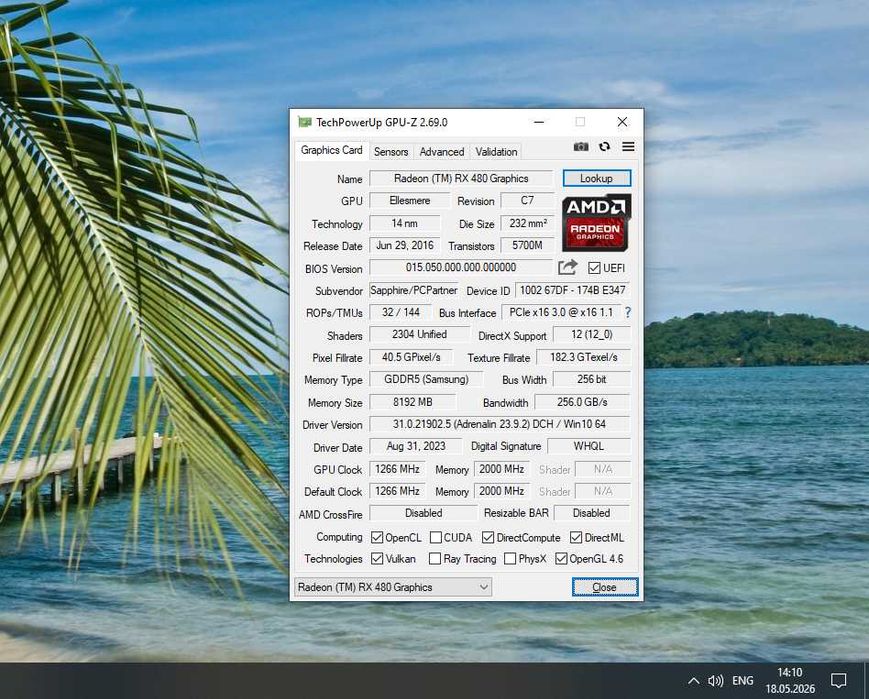
Task: Toggle the UEFI checkbox
Action: point(594,268)
